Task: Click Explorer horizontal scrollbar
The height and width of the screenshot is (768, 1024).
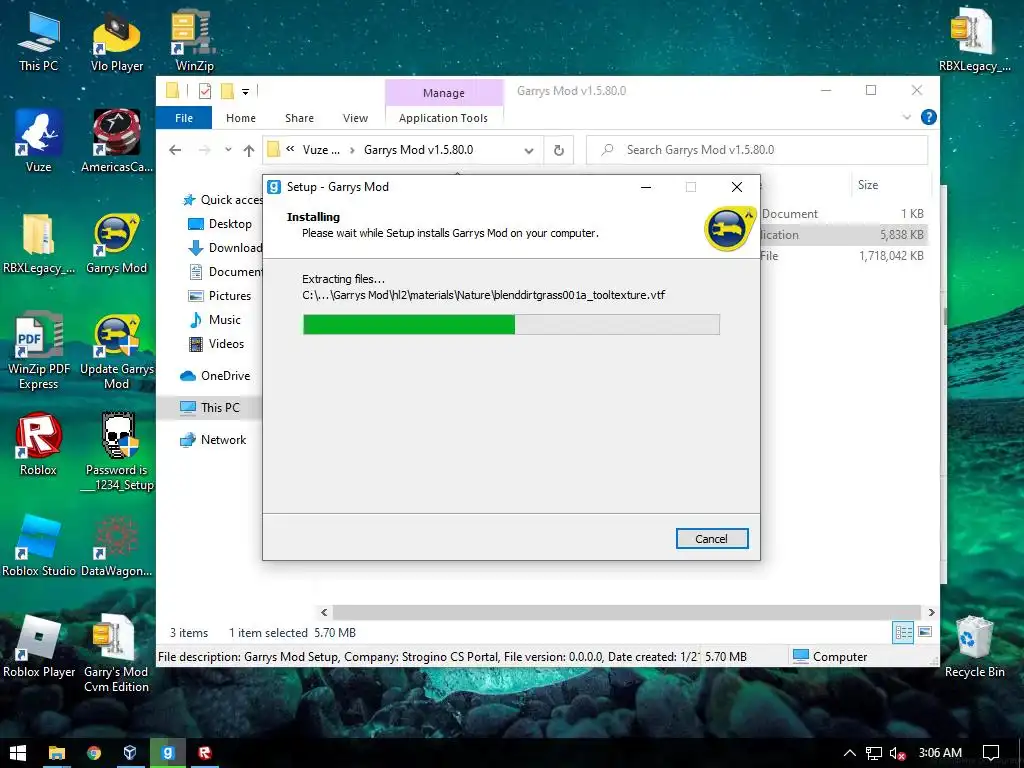Action: tap(627, 613)
